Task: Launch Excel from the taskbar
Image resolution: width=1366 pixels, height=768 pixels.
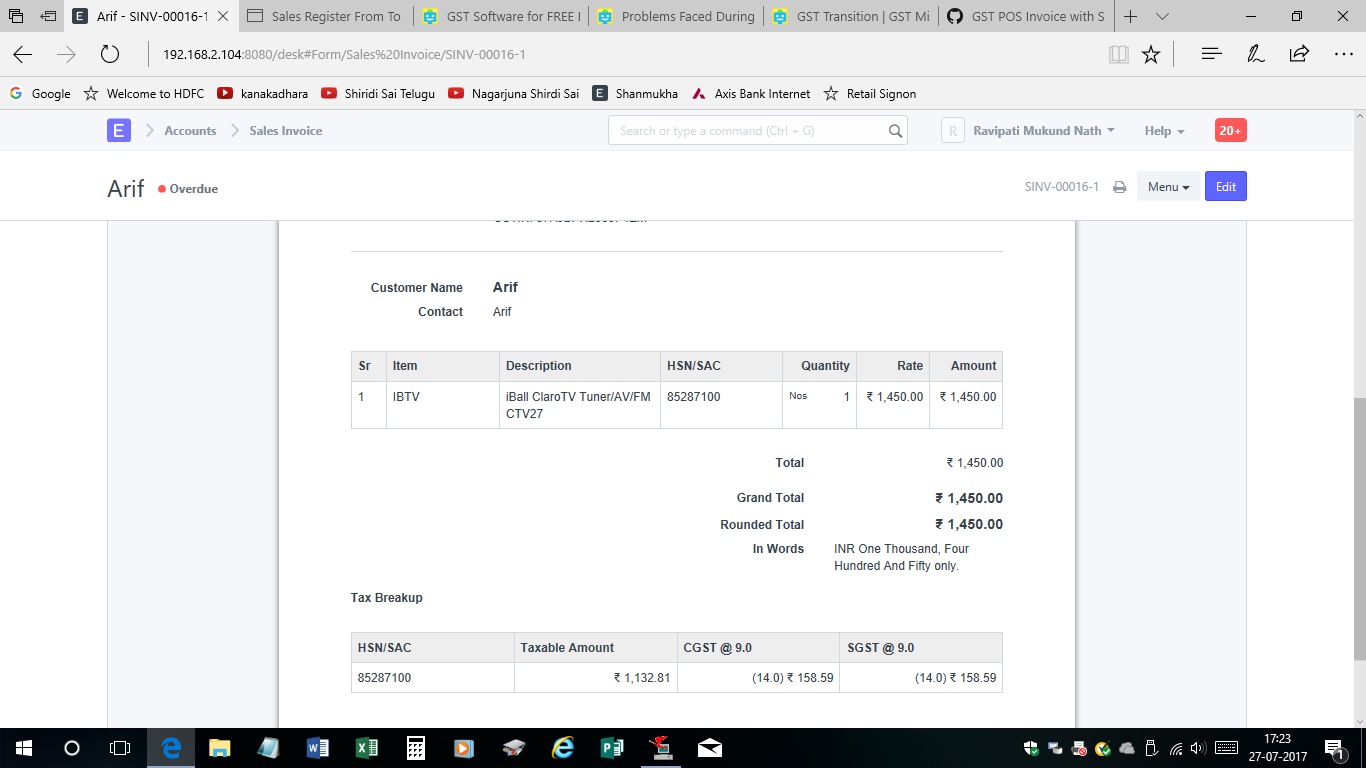Action: [x=366, y=747]
